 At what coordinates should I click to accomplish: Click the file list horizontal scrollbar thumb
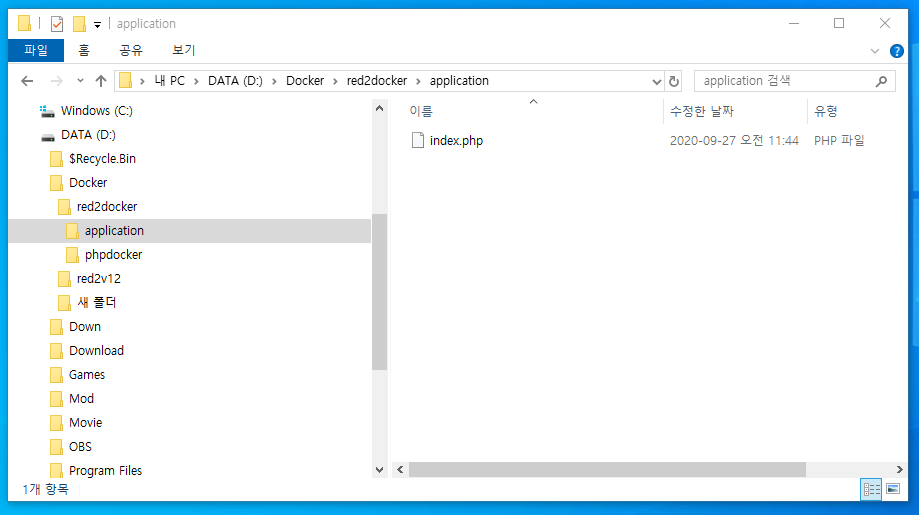(x=607, y=469)
